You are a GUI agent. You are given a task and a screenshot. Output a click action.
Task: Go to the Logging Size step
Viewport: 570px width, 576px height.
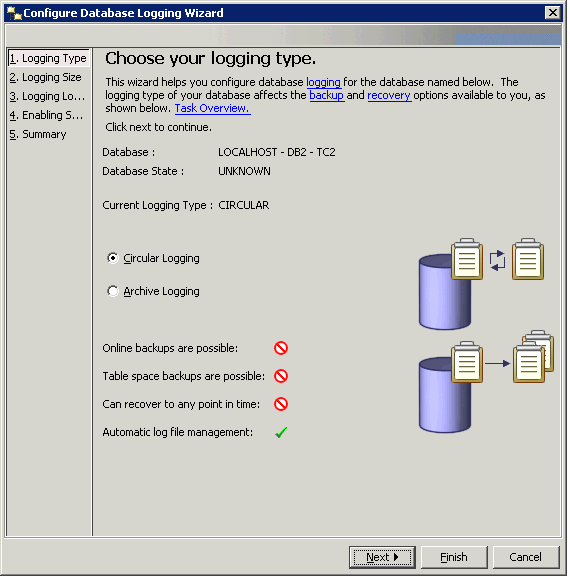46,77
